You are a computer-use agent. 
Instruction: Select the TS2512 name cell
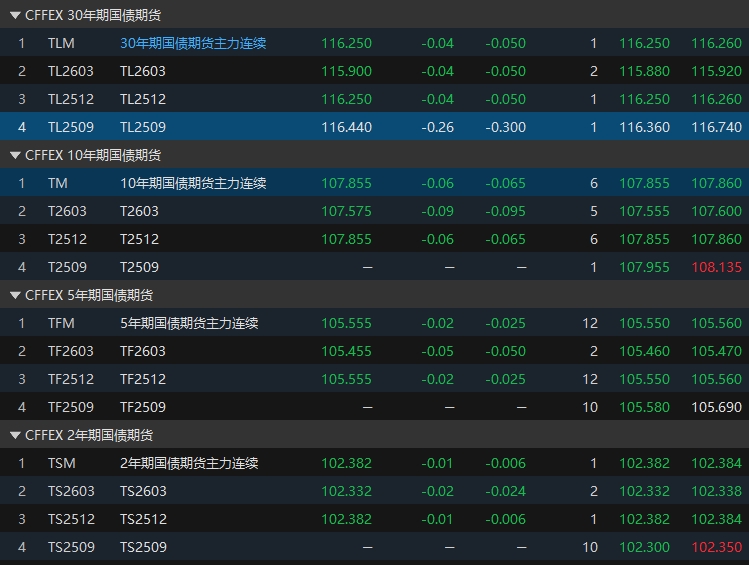coord(143,519)
